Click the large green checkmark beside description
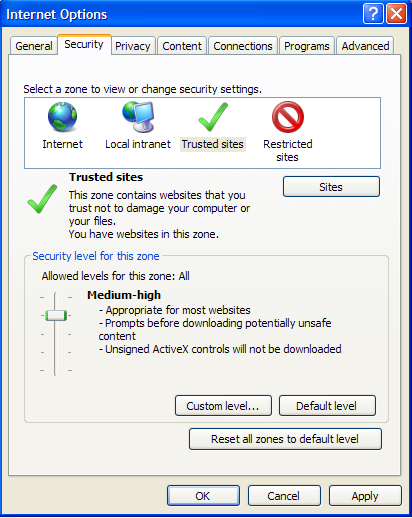 pyautogui.click(x=42, y=199)
